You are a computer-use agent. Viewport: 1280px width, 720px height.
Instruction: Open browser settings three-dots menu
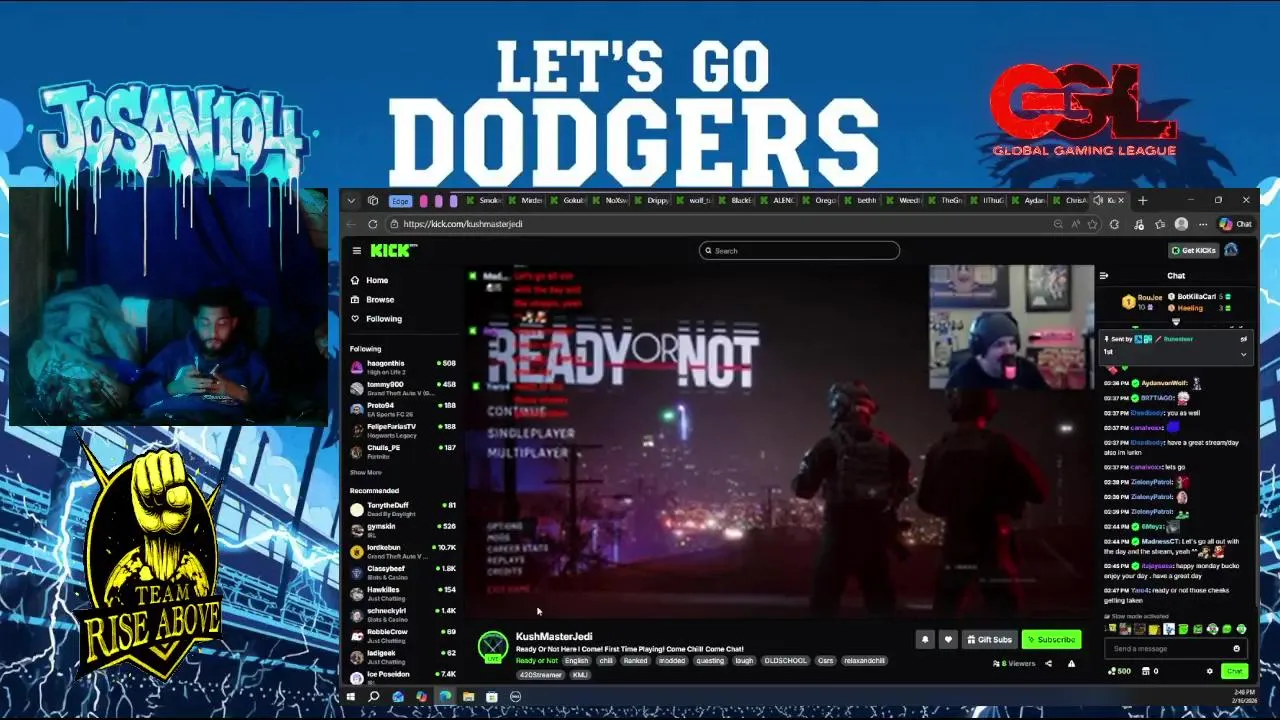pyautogui.click(x=1202, y=224)
